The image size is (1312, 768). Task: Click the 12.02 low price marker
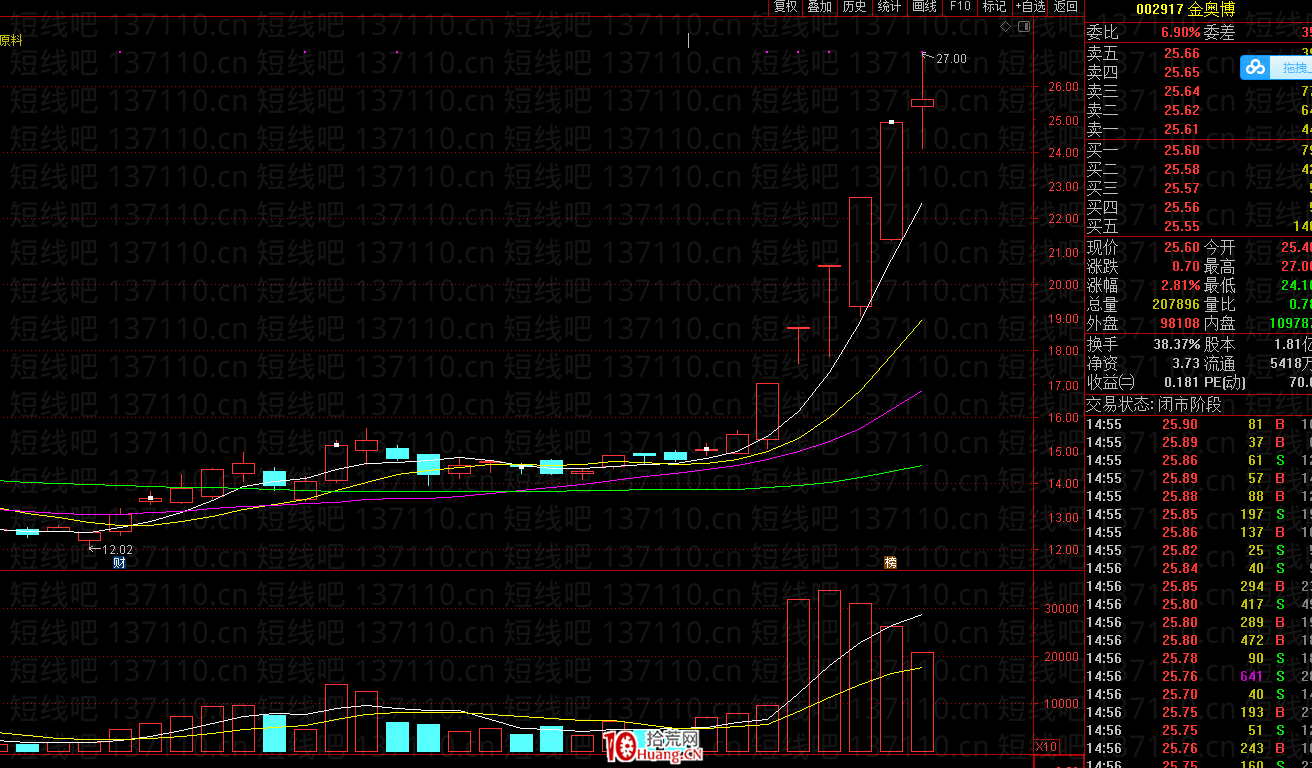(x=117, y=549)
